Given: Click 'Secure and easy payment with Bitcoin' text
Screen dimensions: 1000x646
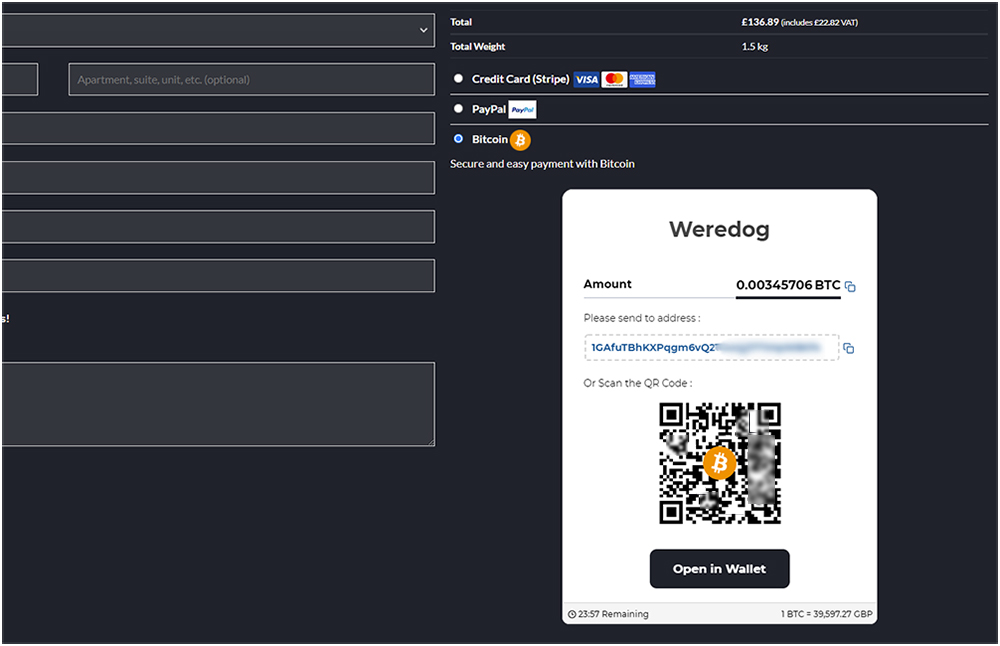Looking at the screenshot, I should tap(542, 164).
